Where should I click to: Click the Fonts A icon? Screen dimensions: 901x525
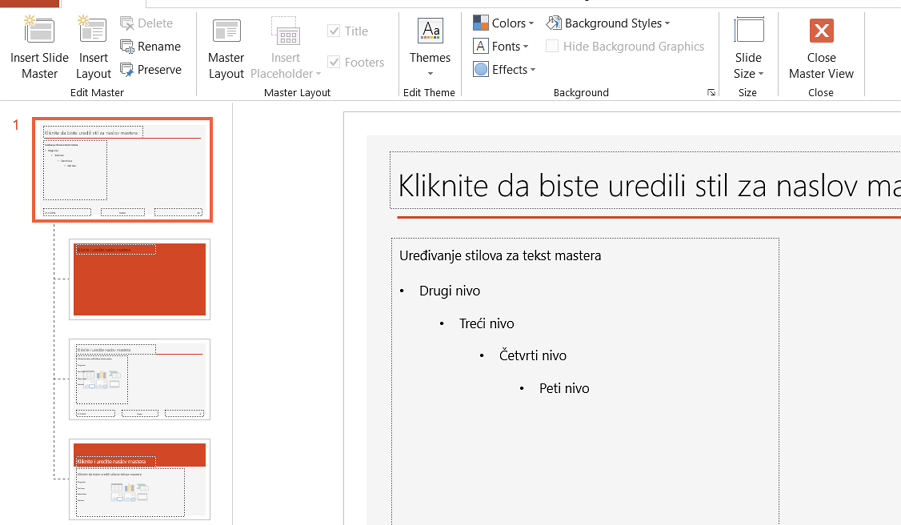click(480, 46)
